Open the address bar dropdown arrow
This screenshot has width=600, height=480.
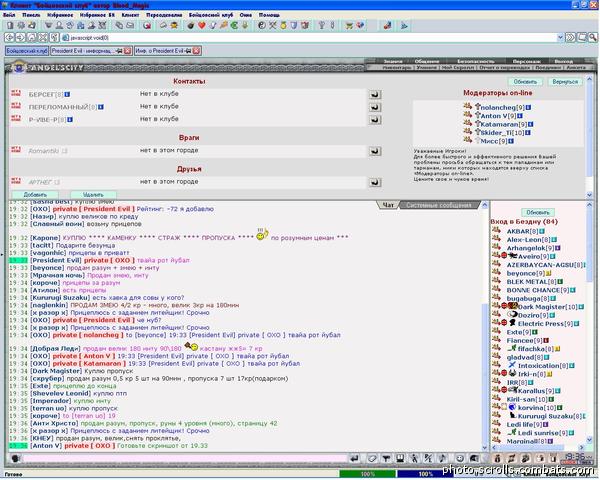click(x=560, y=38)
